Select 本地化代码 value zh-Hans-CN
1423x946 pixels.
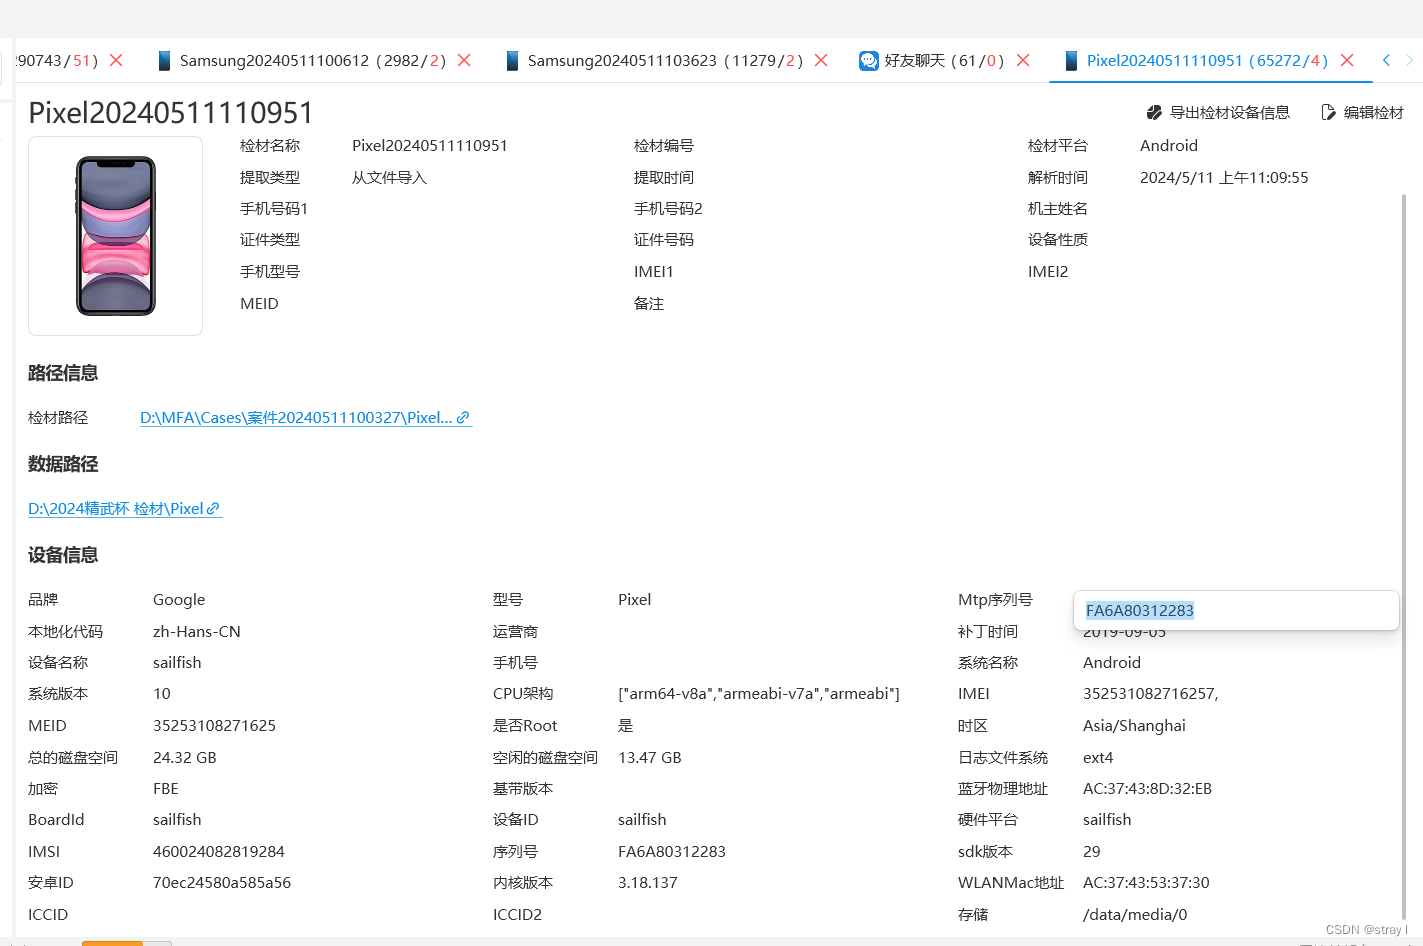click(197, 632)
